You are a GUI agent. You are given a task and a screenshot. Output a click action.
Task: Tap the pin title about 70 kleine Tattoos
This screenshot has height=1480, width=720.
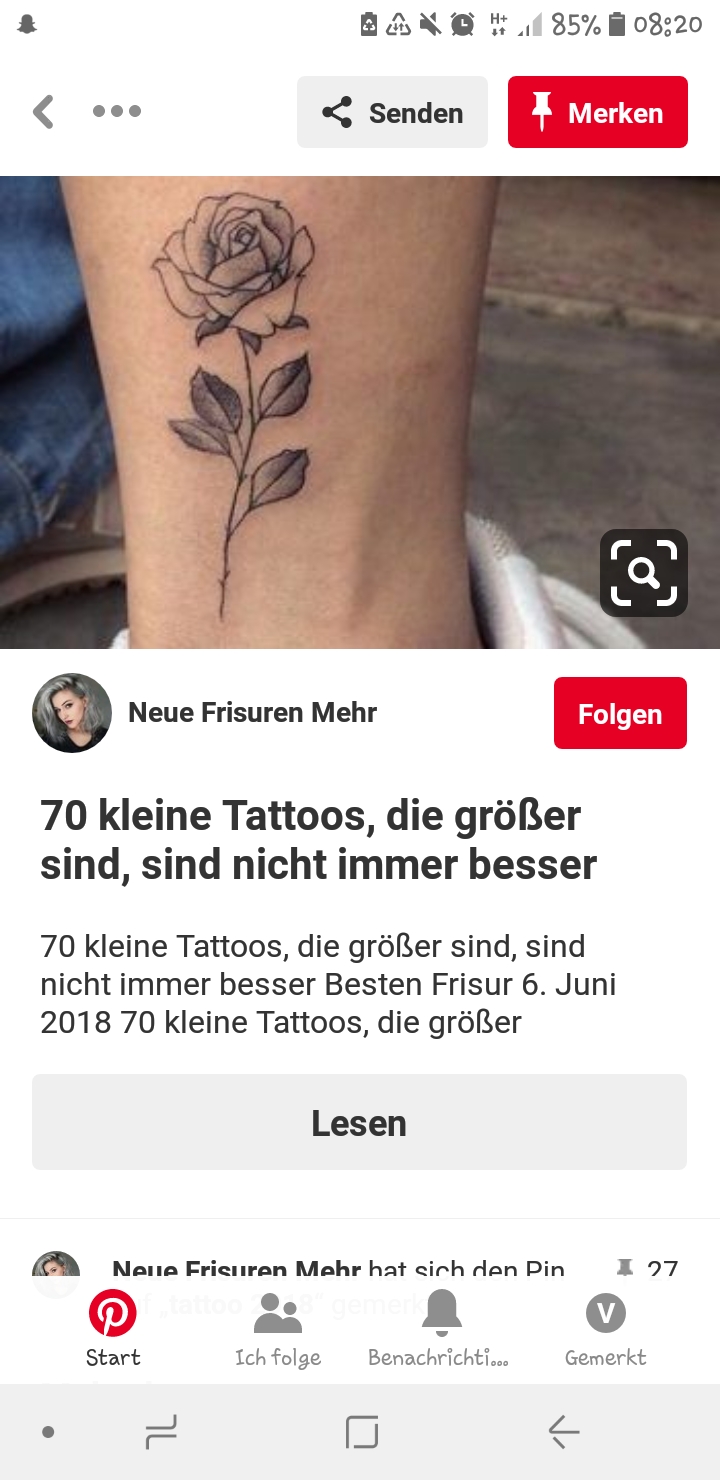(319, 840)
